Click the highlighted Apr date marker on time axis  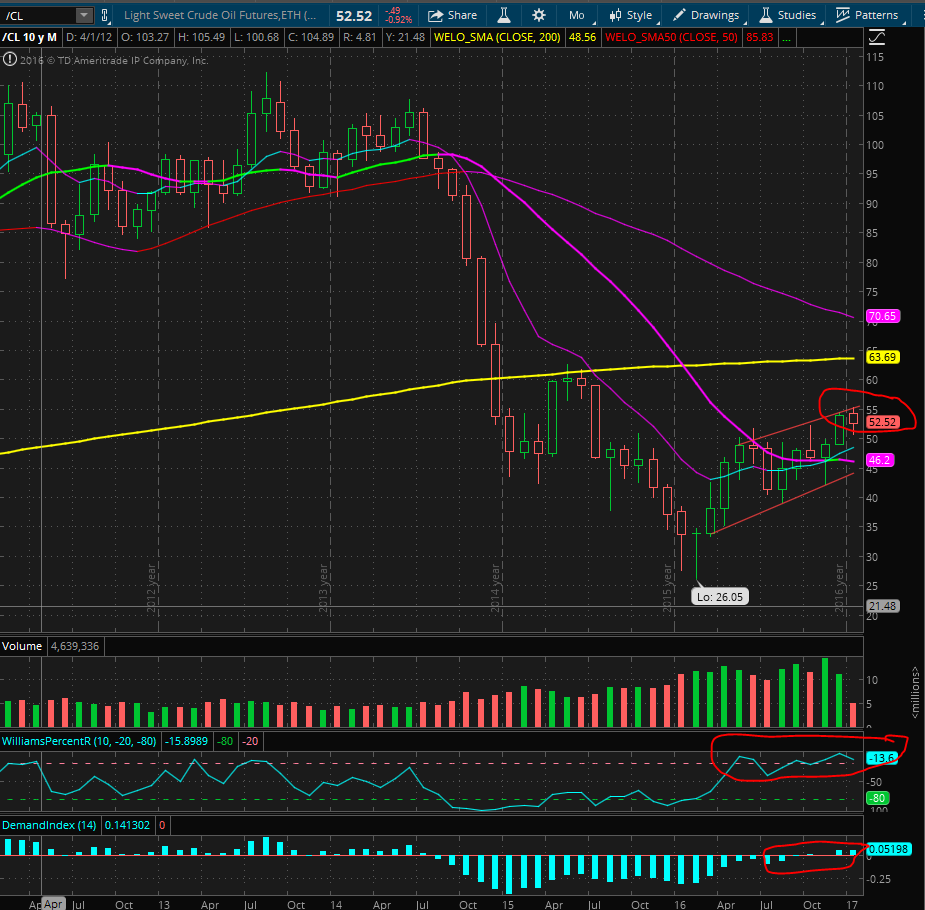53,904
